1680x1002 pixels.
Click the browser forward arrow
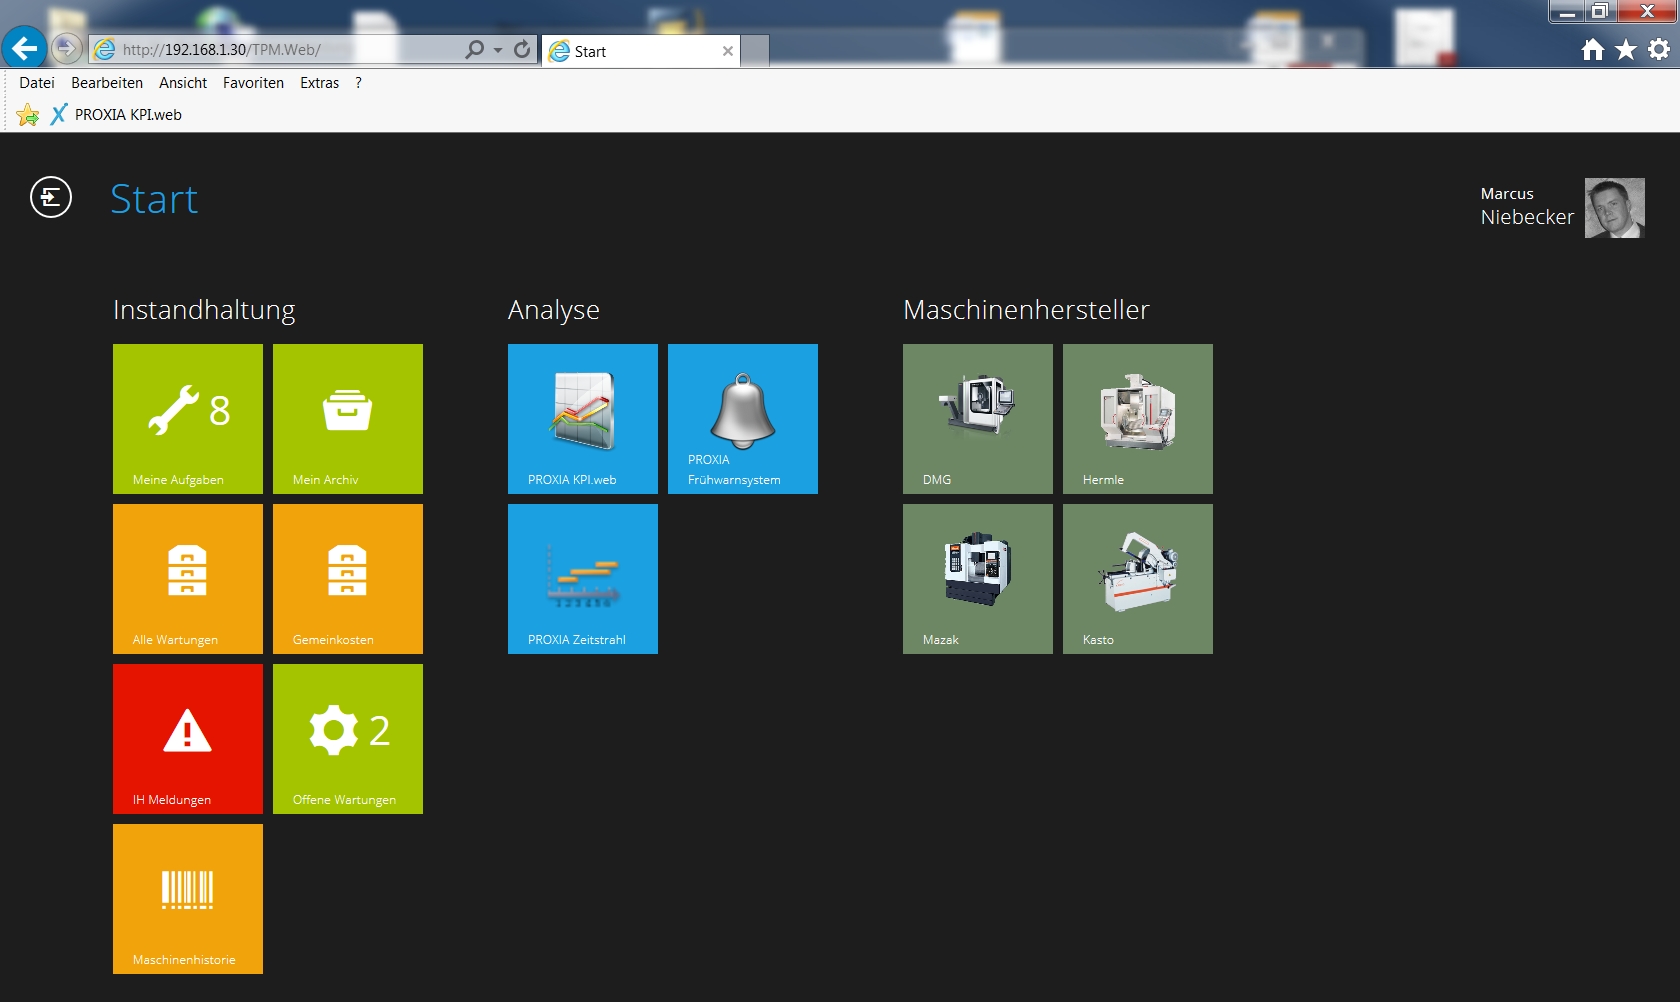click(x=66, y=48)
